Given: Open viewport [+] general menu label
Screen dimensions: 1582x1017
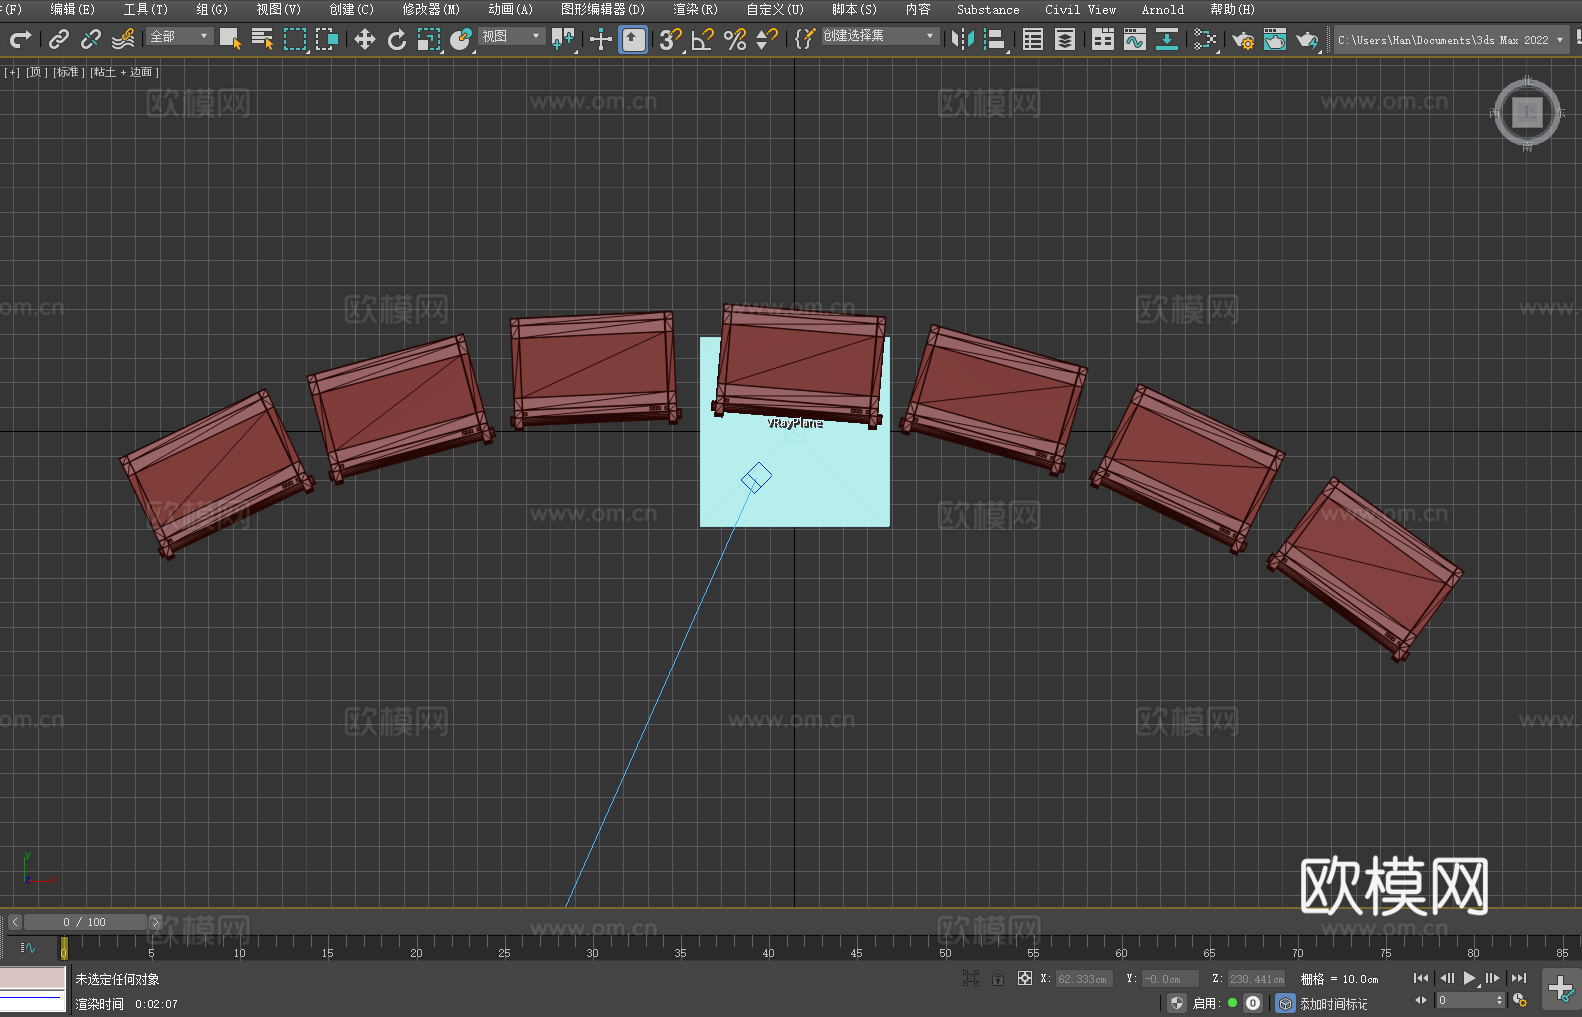Looking at the screenshot, I should (12, 72).
